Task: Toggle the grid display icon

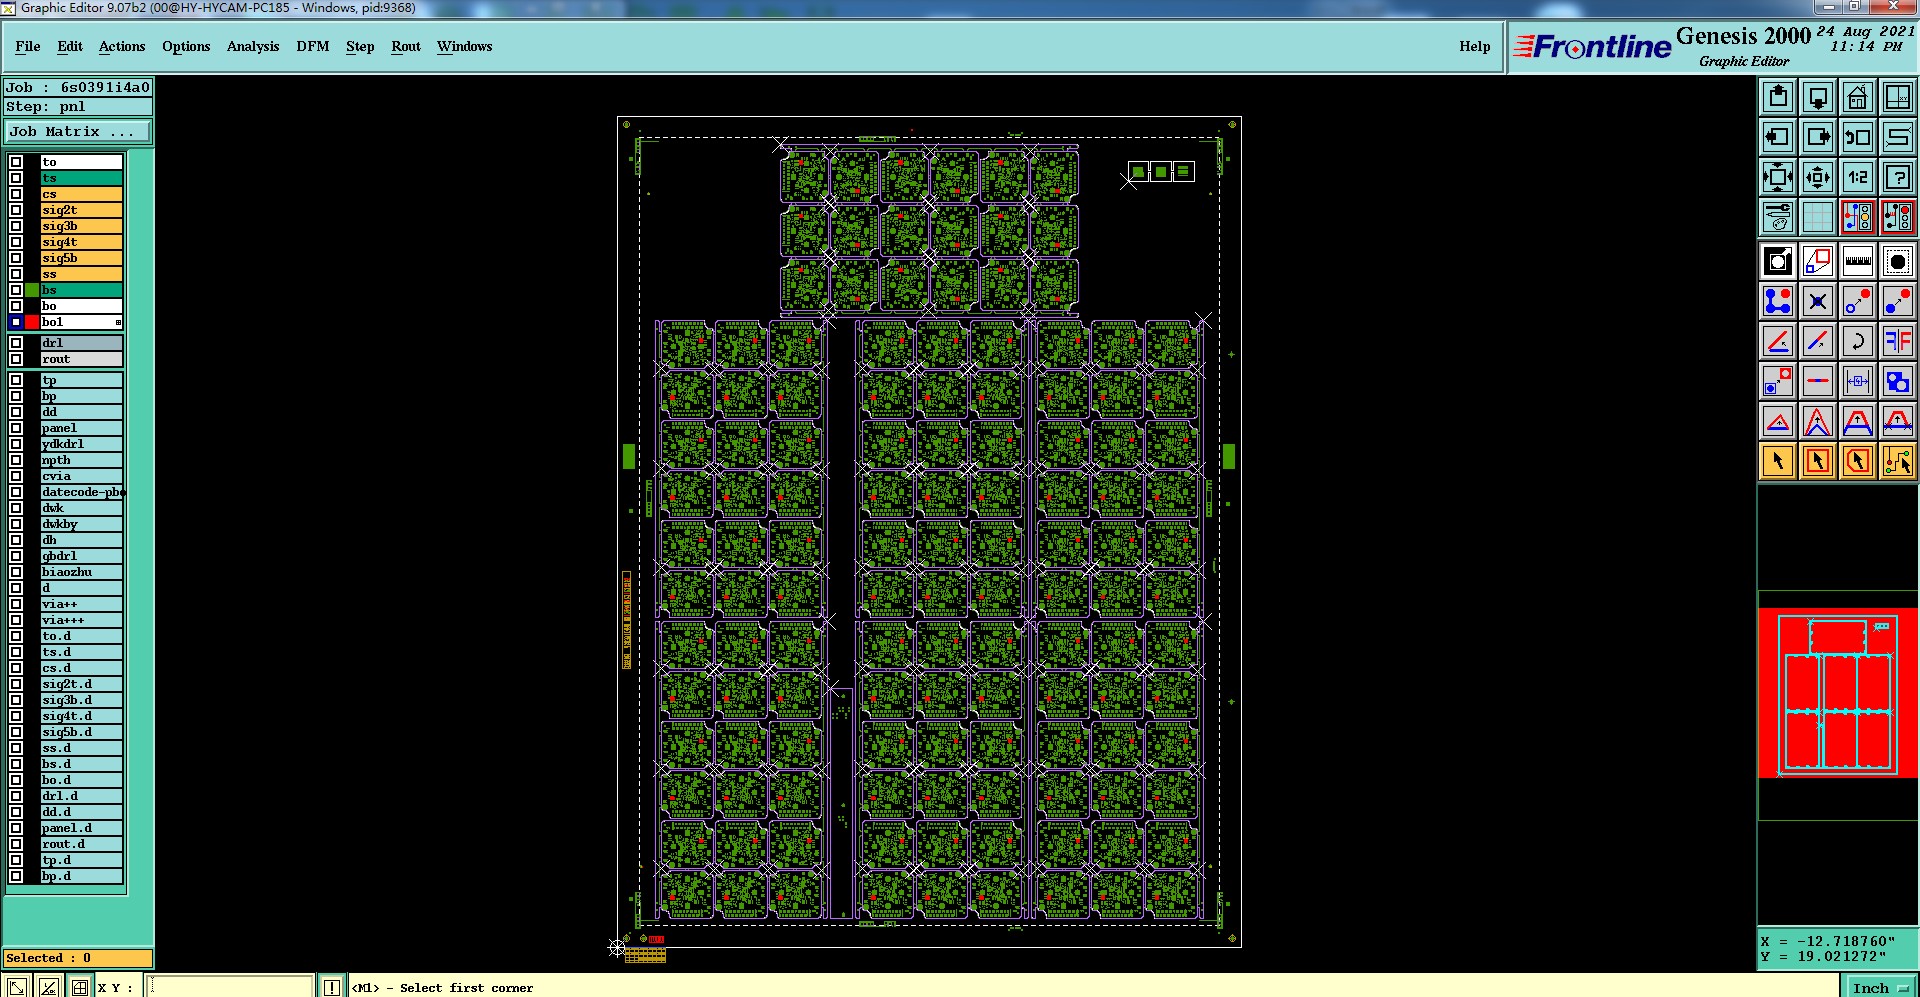Action: pos(1818,217)
